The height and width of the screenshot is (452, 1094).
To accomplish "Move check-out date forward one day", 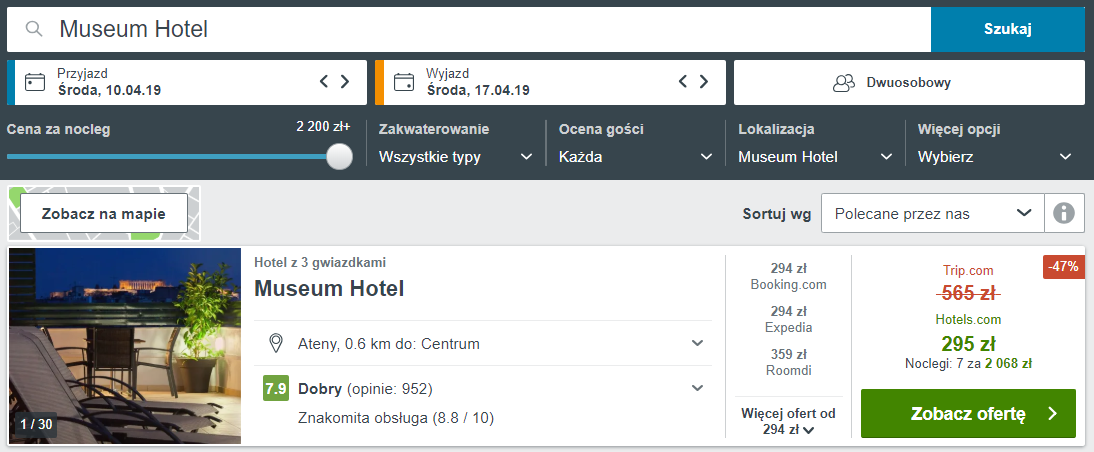I will click(704, 82).
